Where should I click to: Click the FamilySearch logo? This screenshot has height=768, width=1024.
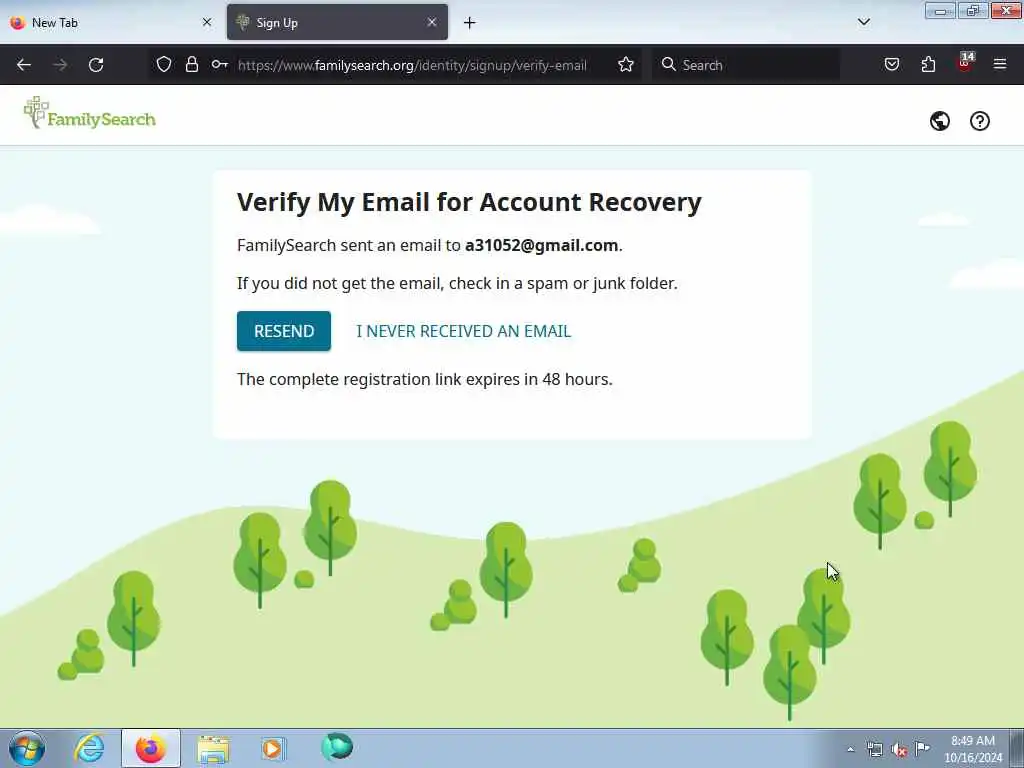coord(89,114)
